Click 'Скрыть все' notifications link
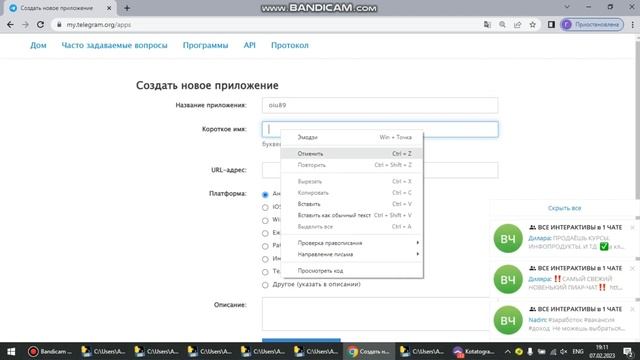This screenshot has width=640, height=360. pos(564,208)
